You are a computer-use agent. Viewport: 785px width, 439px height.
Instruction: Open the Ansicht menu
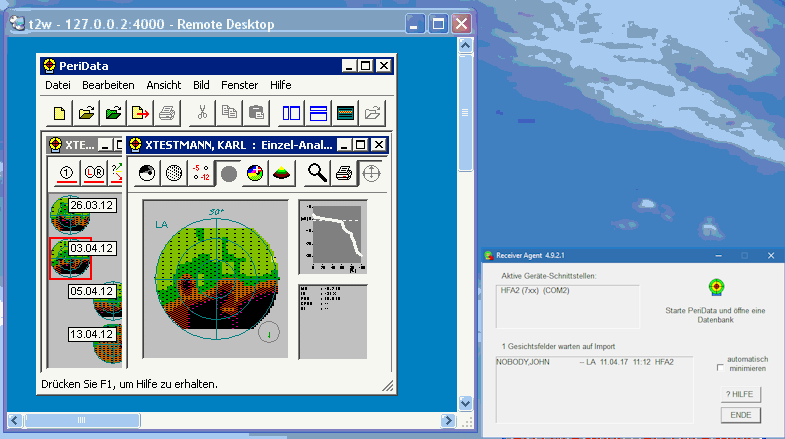[x=164, y=85]
